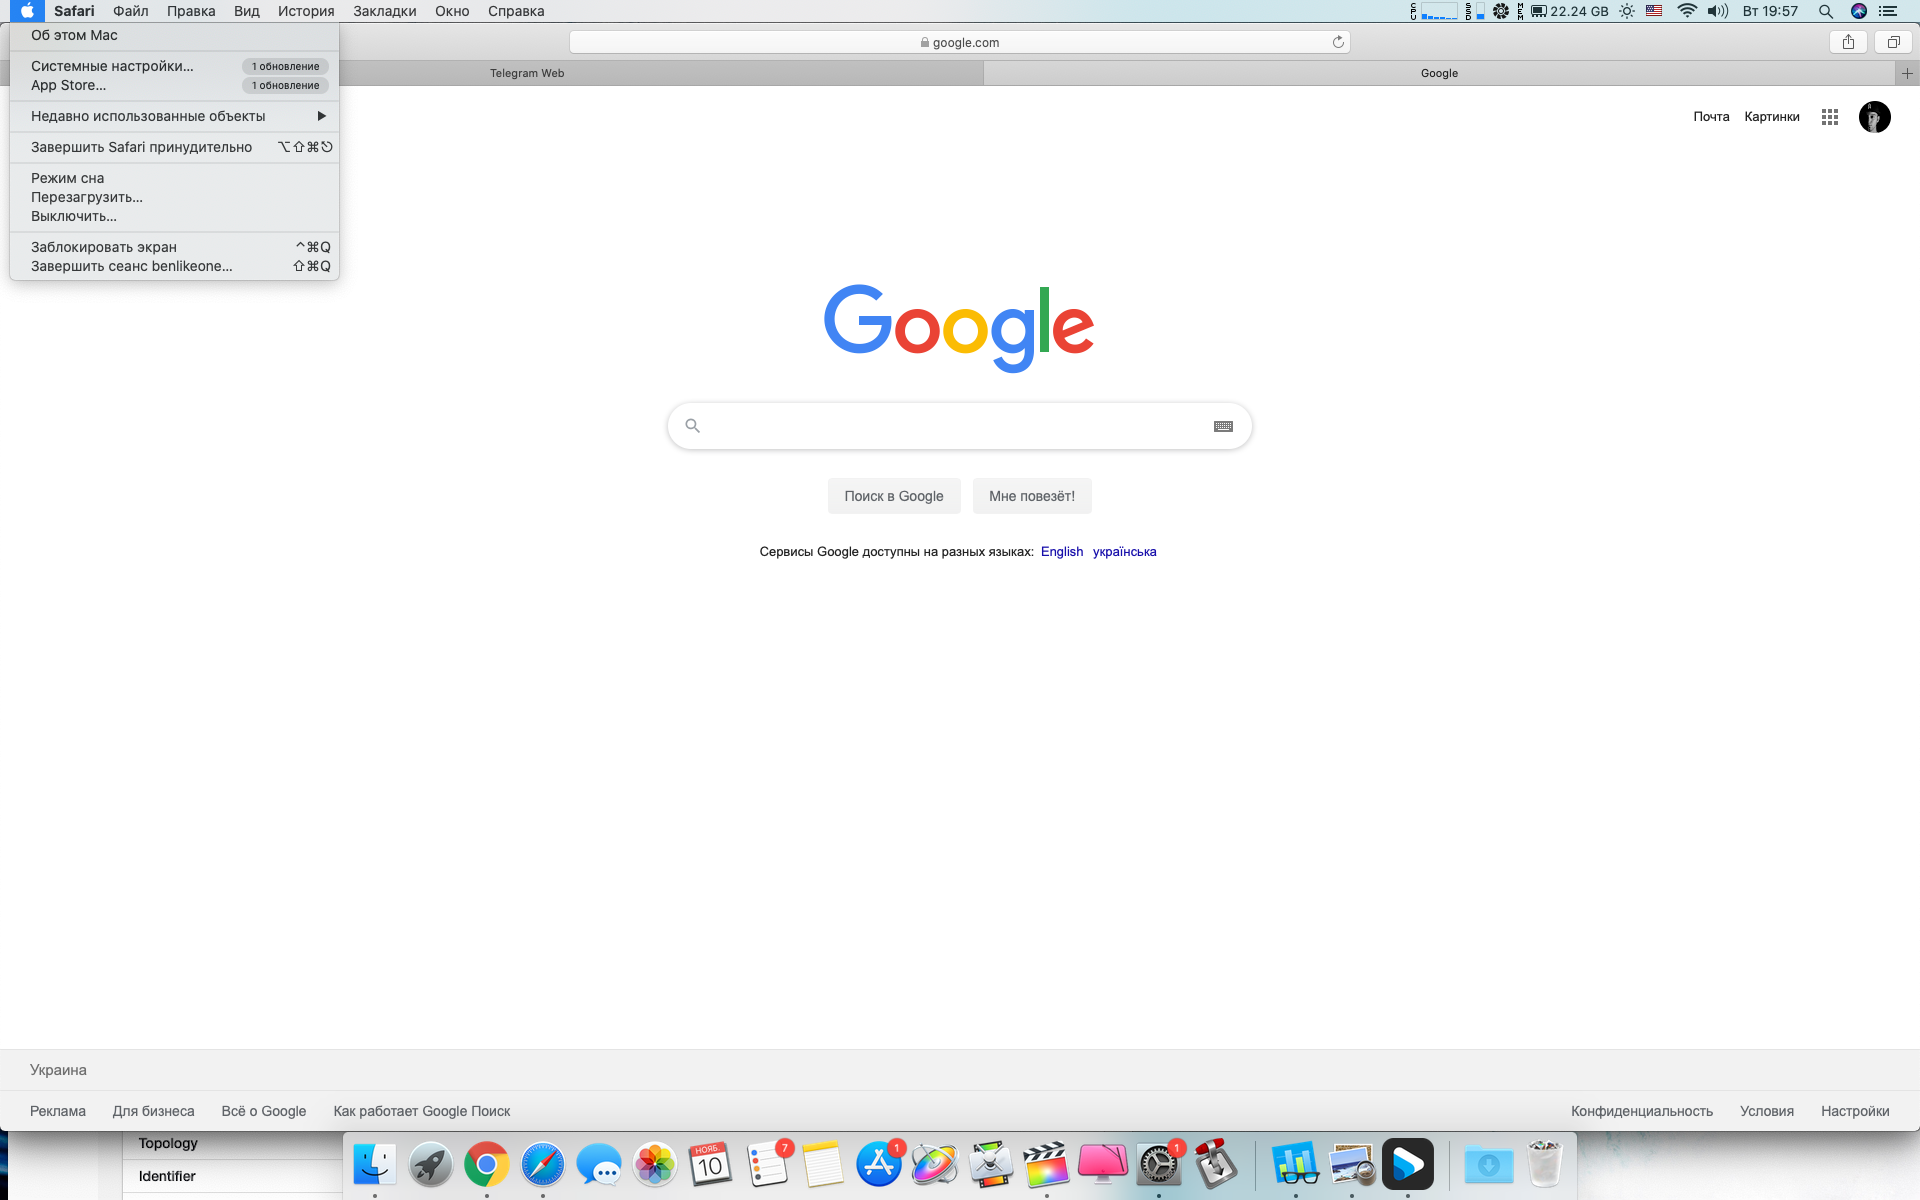Click Safari compass icon in the Dock
This screenshot has height=1200, width=1920.
pos(543,1165)
